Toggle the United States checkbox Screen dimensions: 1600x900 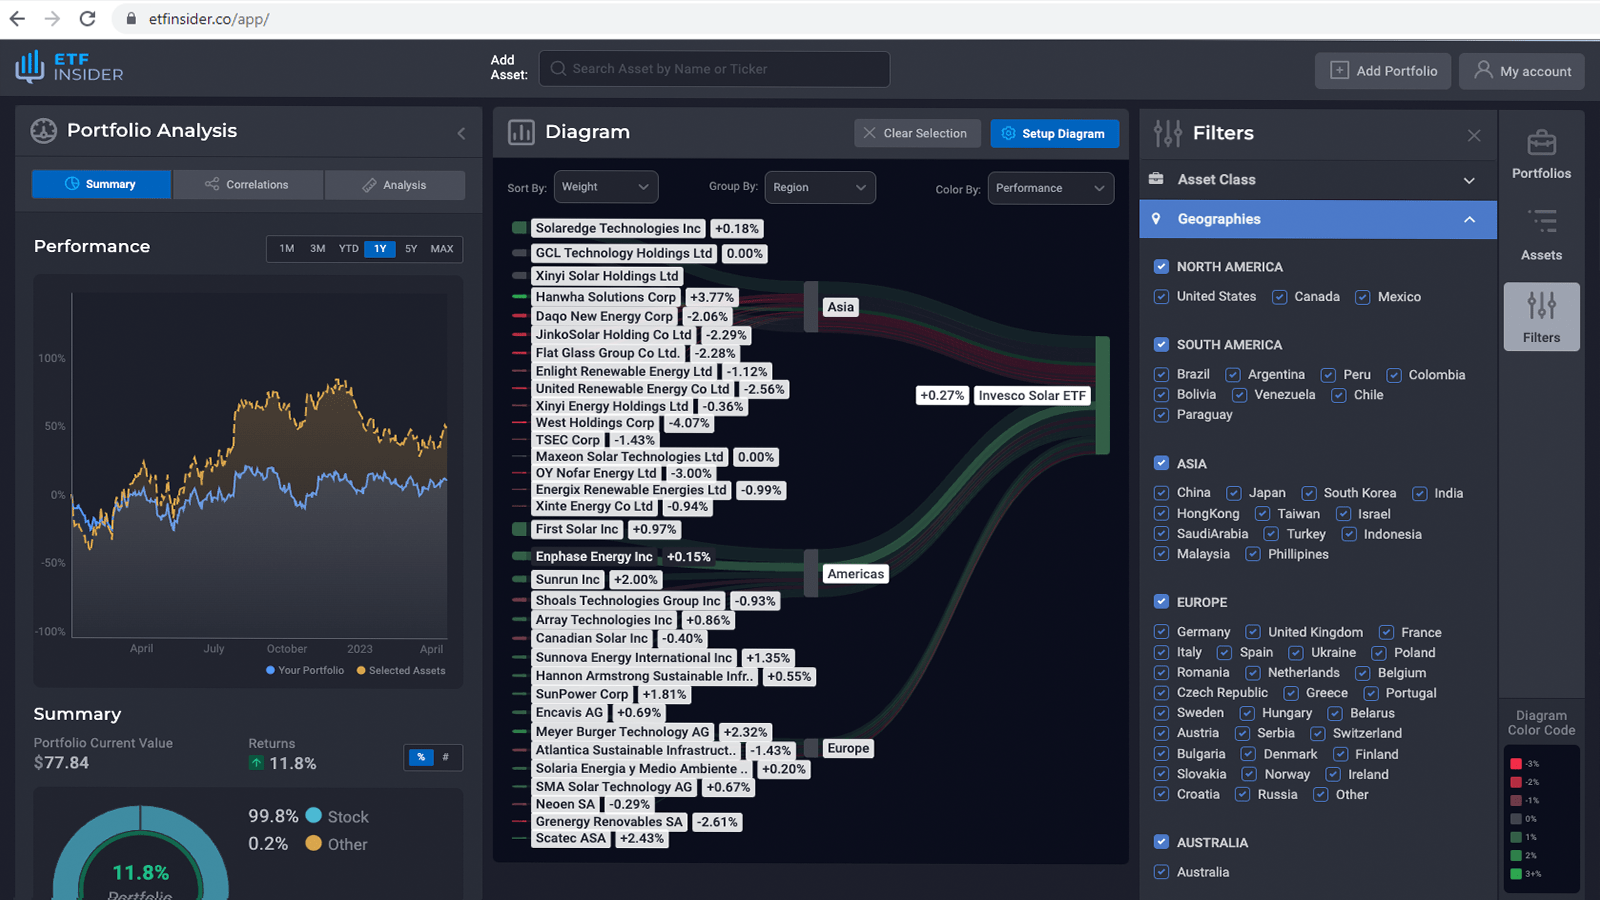coord(1161,297)
